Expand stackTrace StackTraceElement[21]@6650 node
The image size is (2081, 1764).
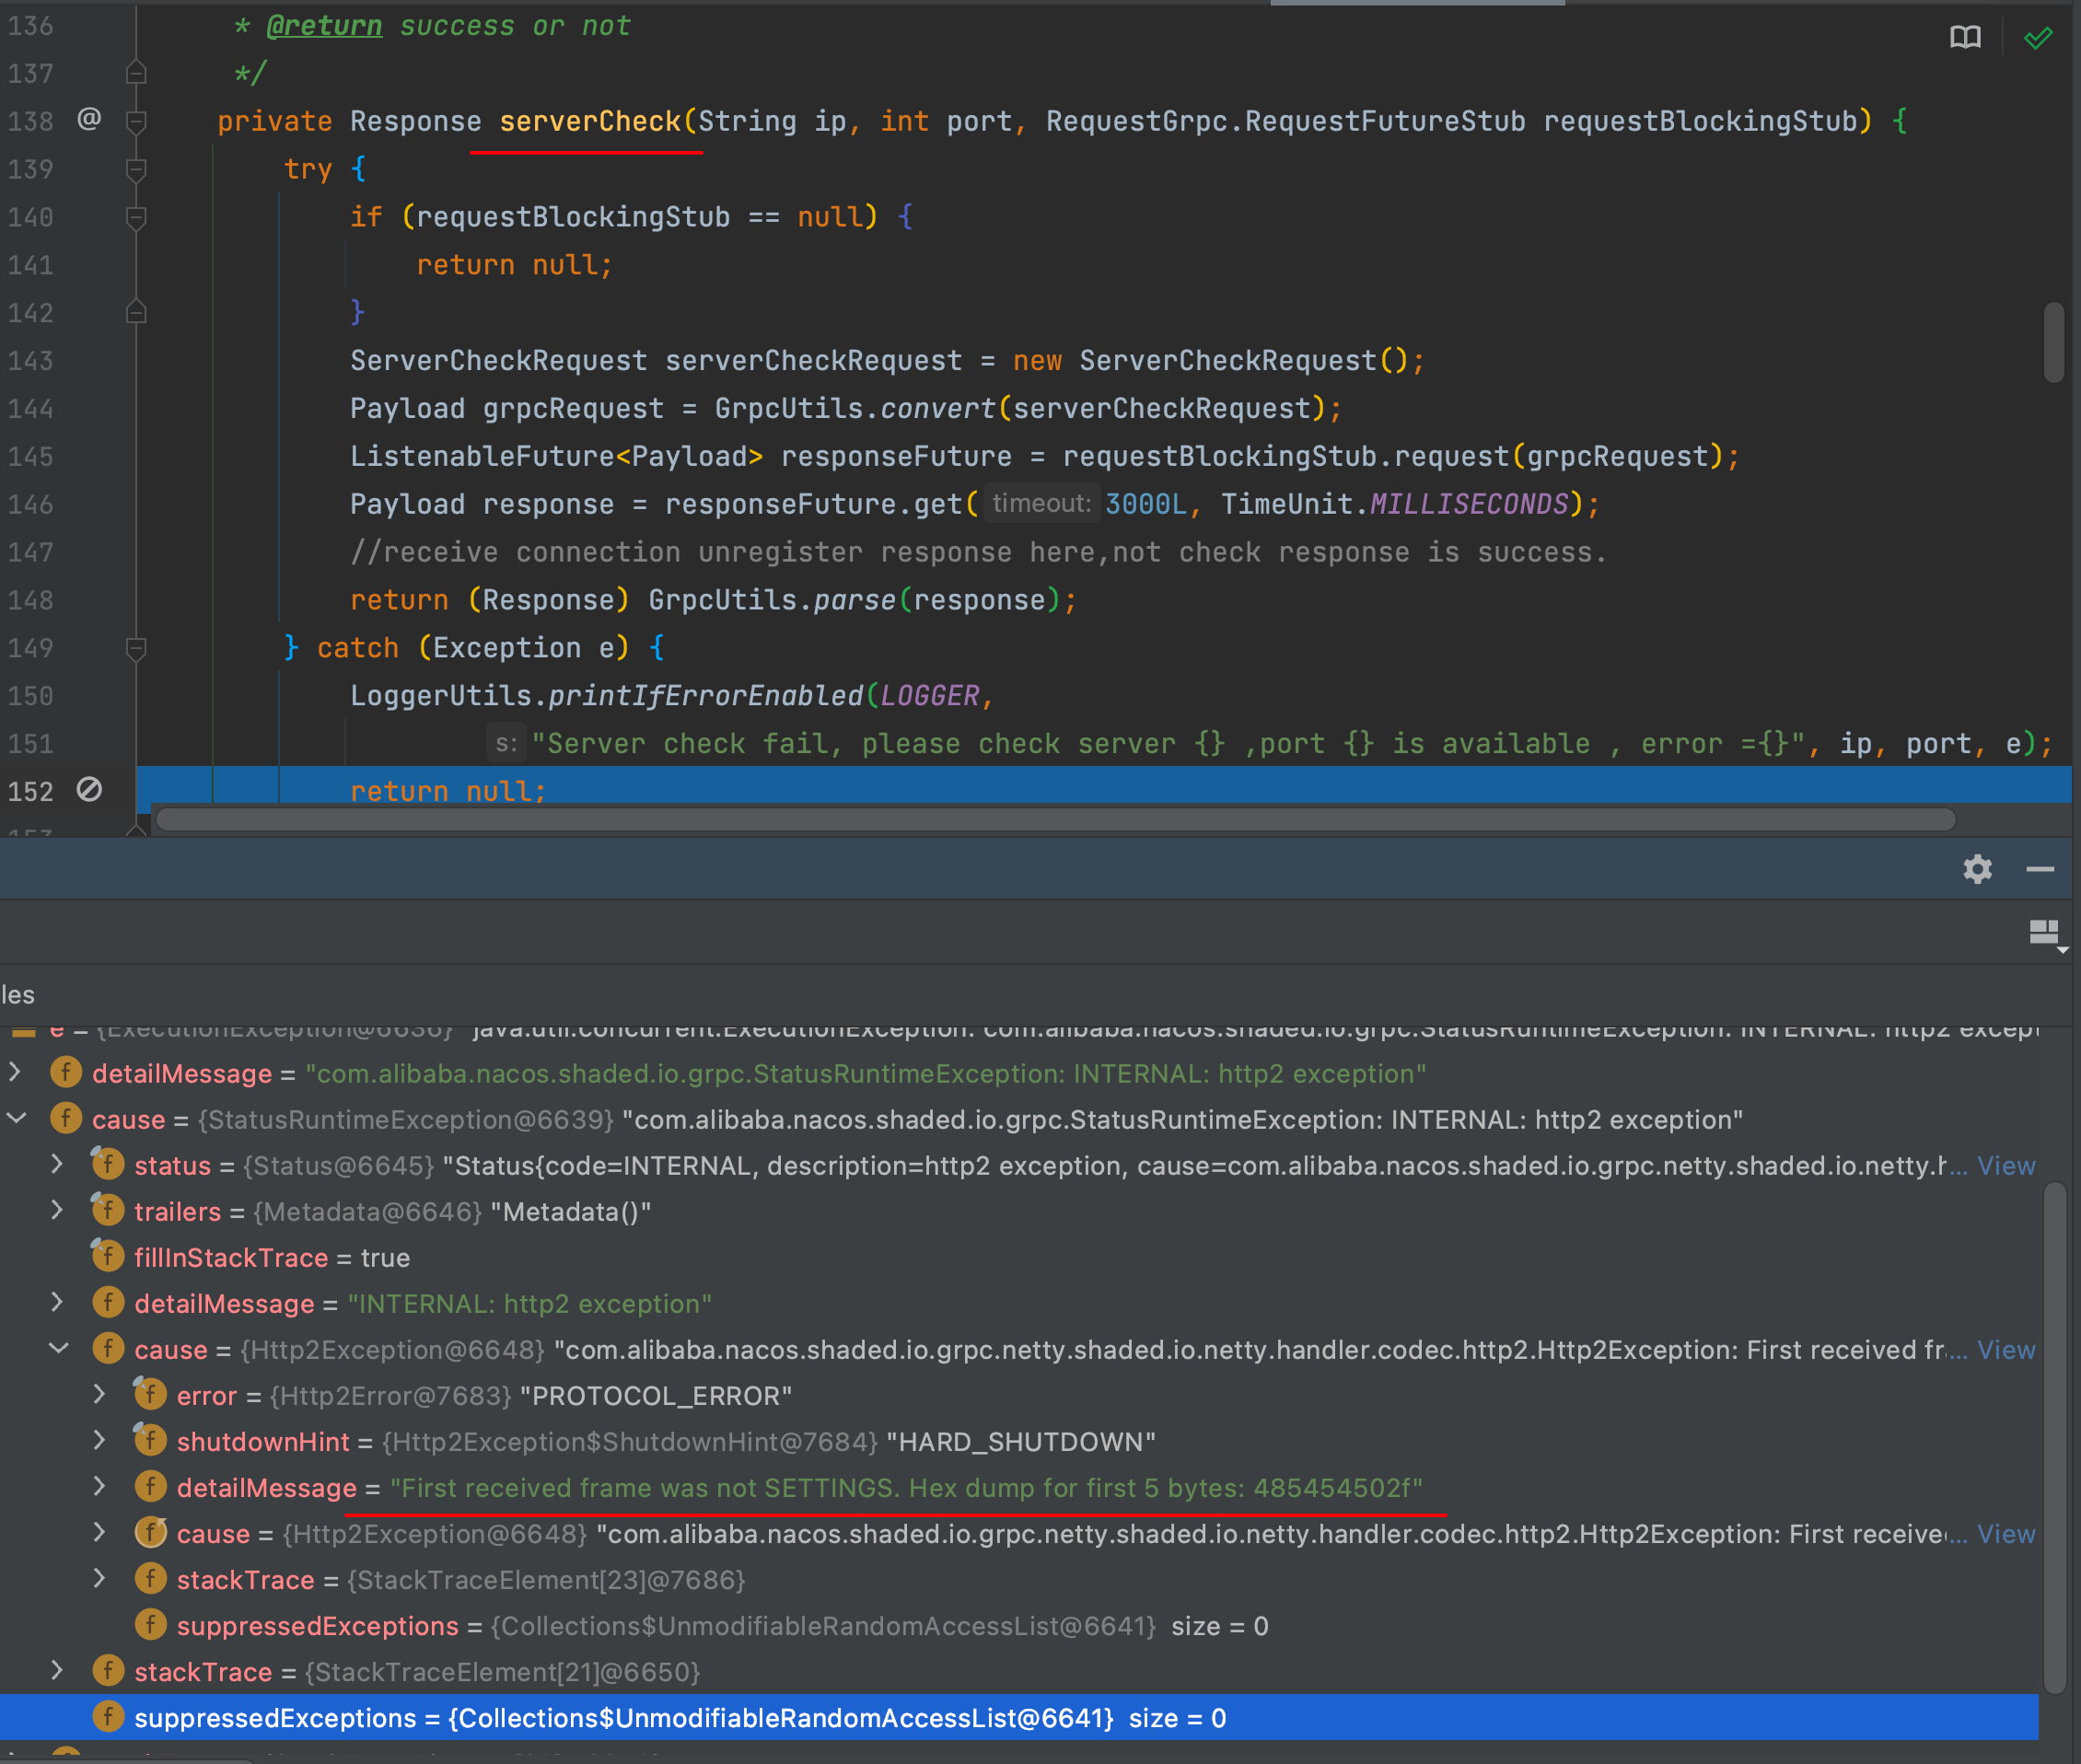[x=57, y=1670]
